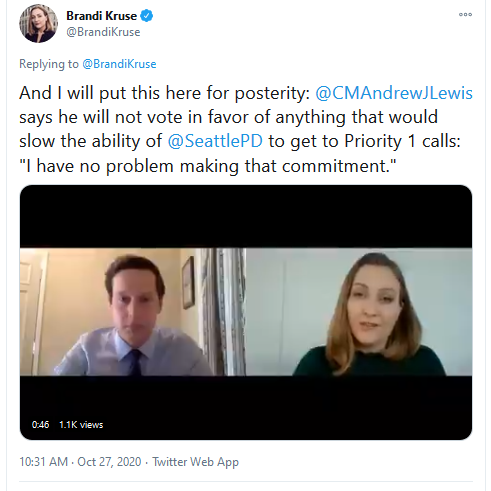Open the 10:31 AM timestamp link

[43, 462]
